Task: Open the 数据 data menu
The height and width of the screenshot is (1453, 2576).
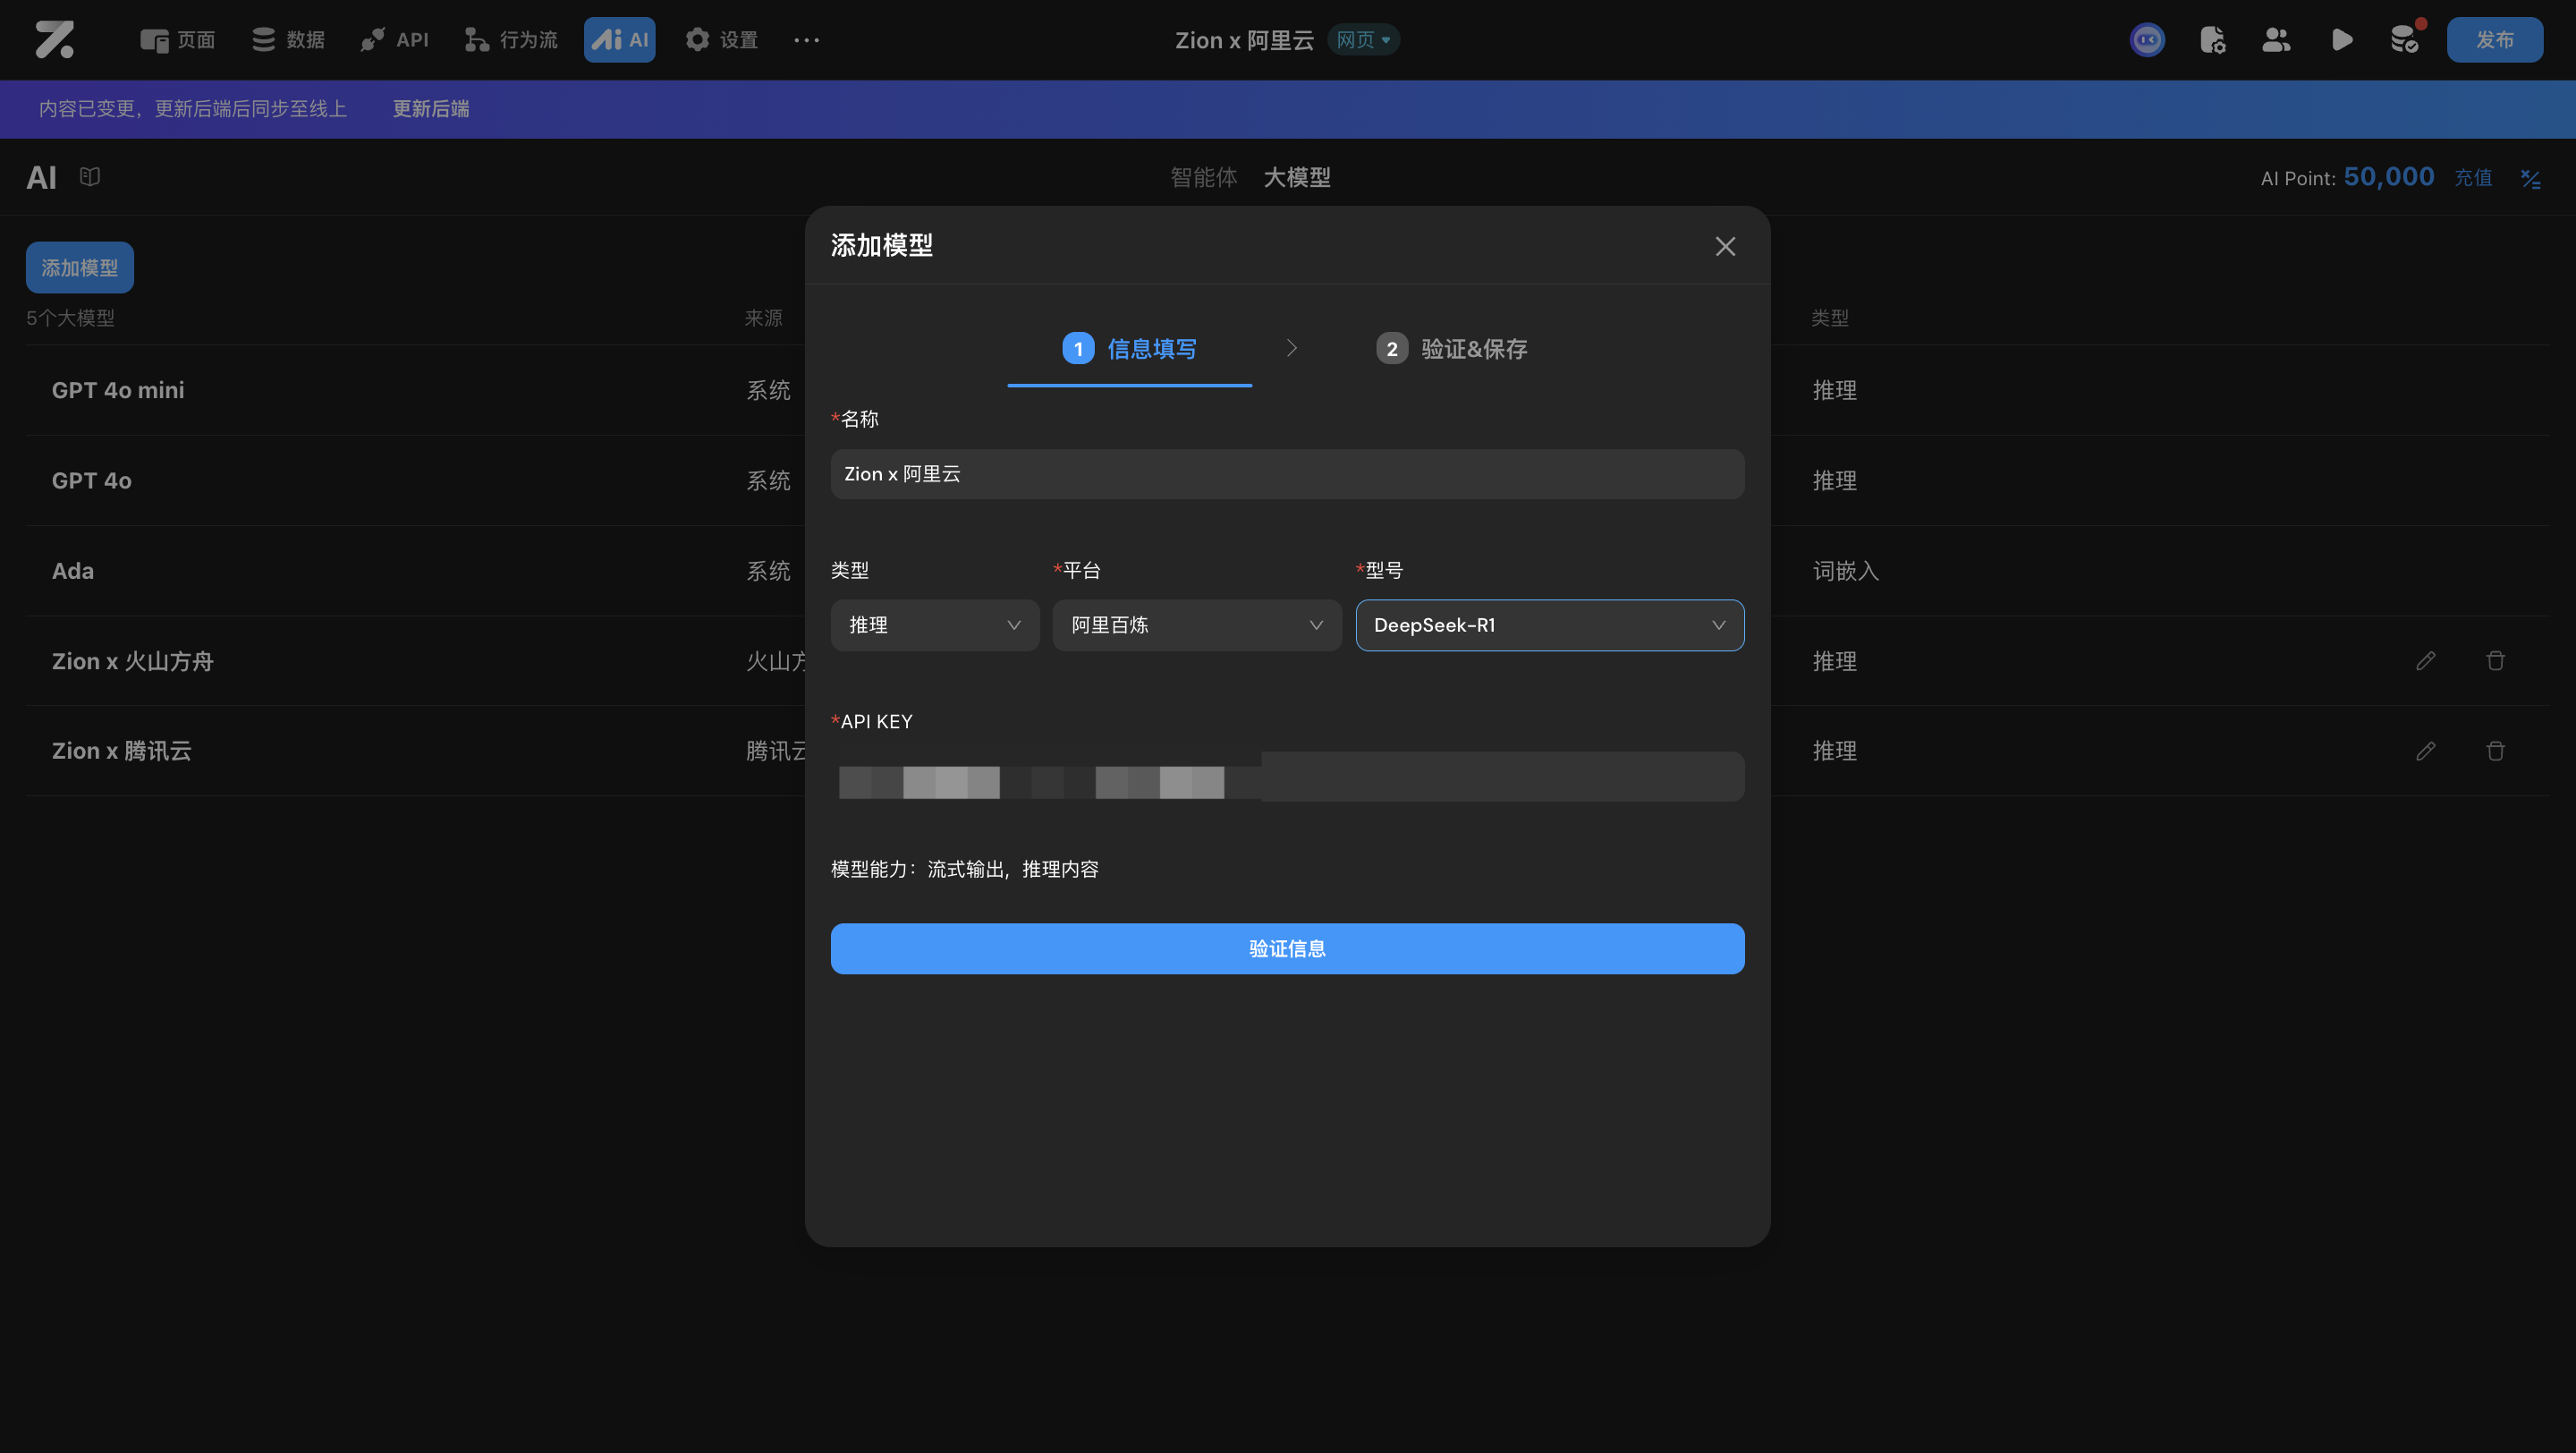Action: click(288, 40)
